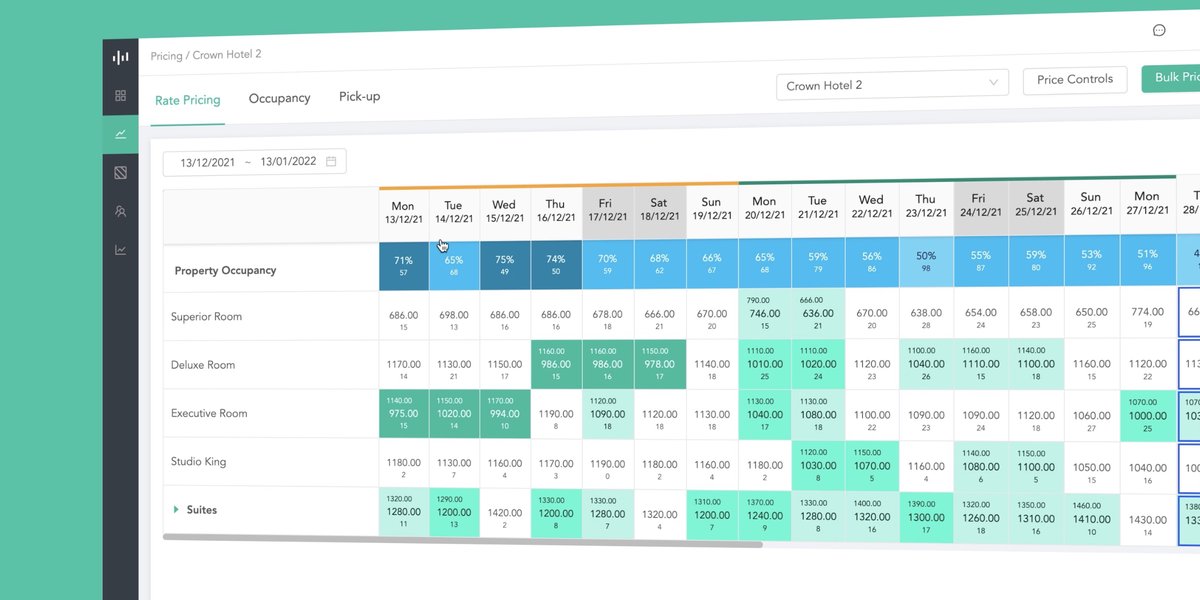Switch to the Occupancy tab

click(279, 98)
